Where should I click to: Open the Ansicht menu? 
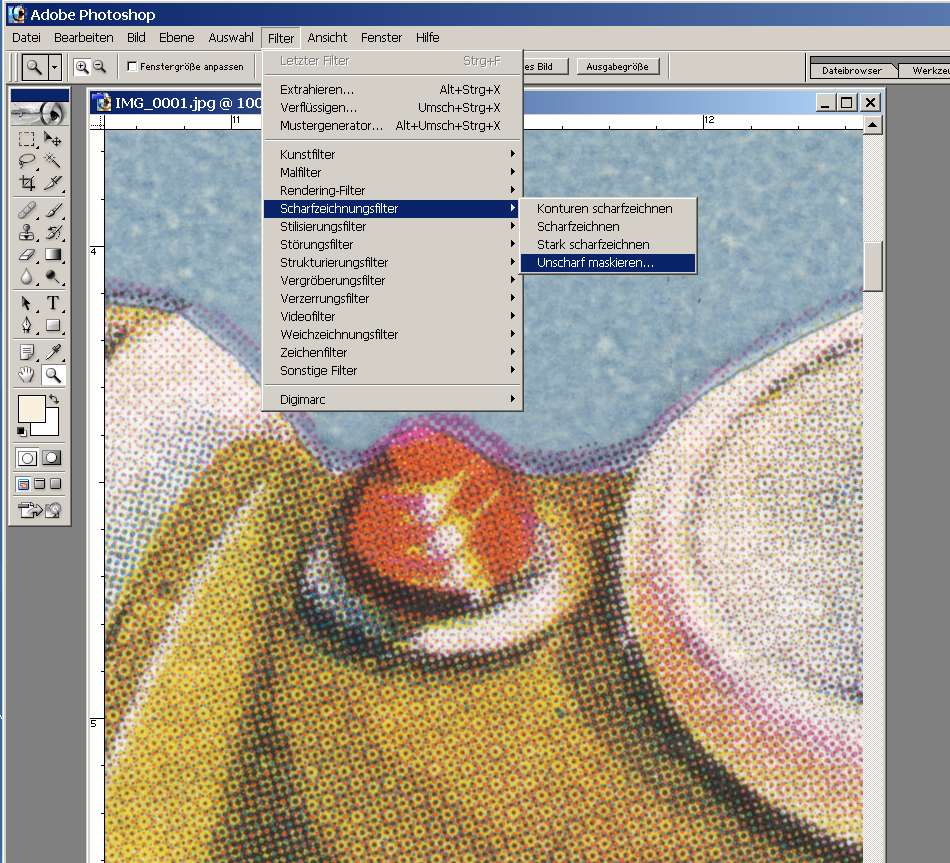click(x=327, y=38)
